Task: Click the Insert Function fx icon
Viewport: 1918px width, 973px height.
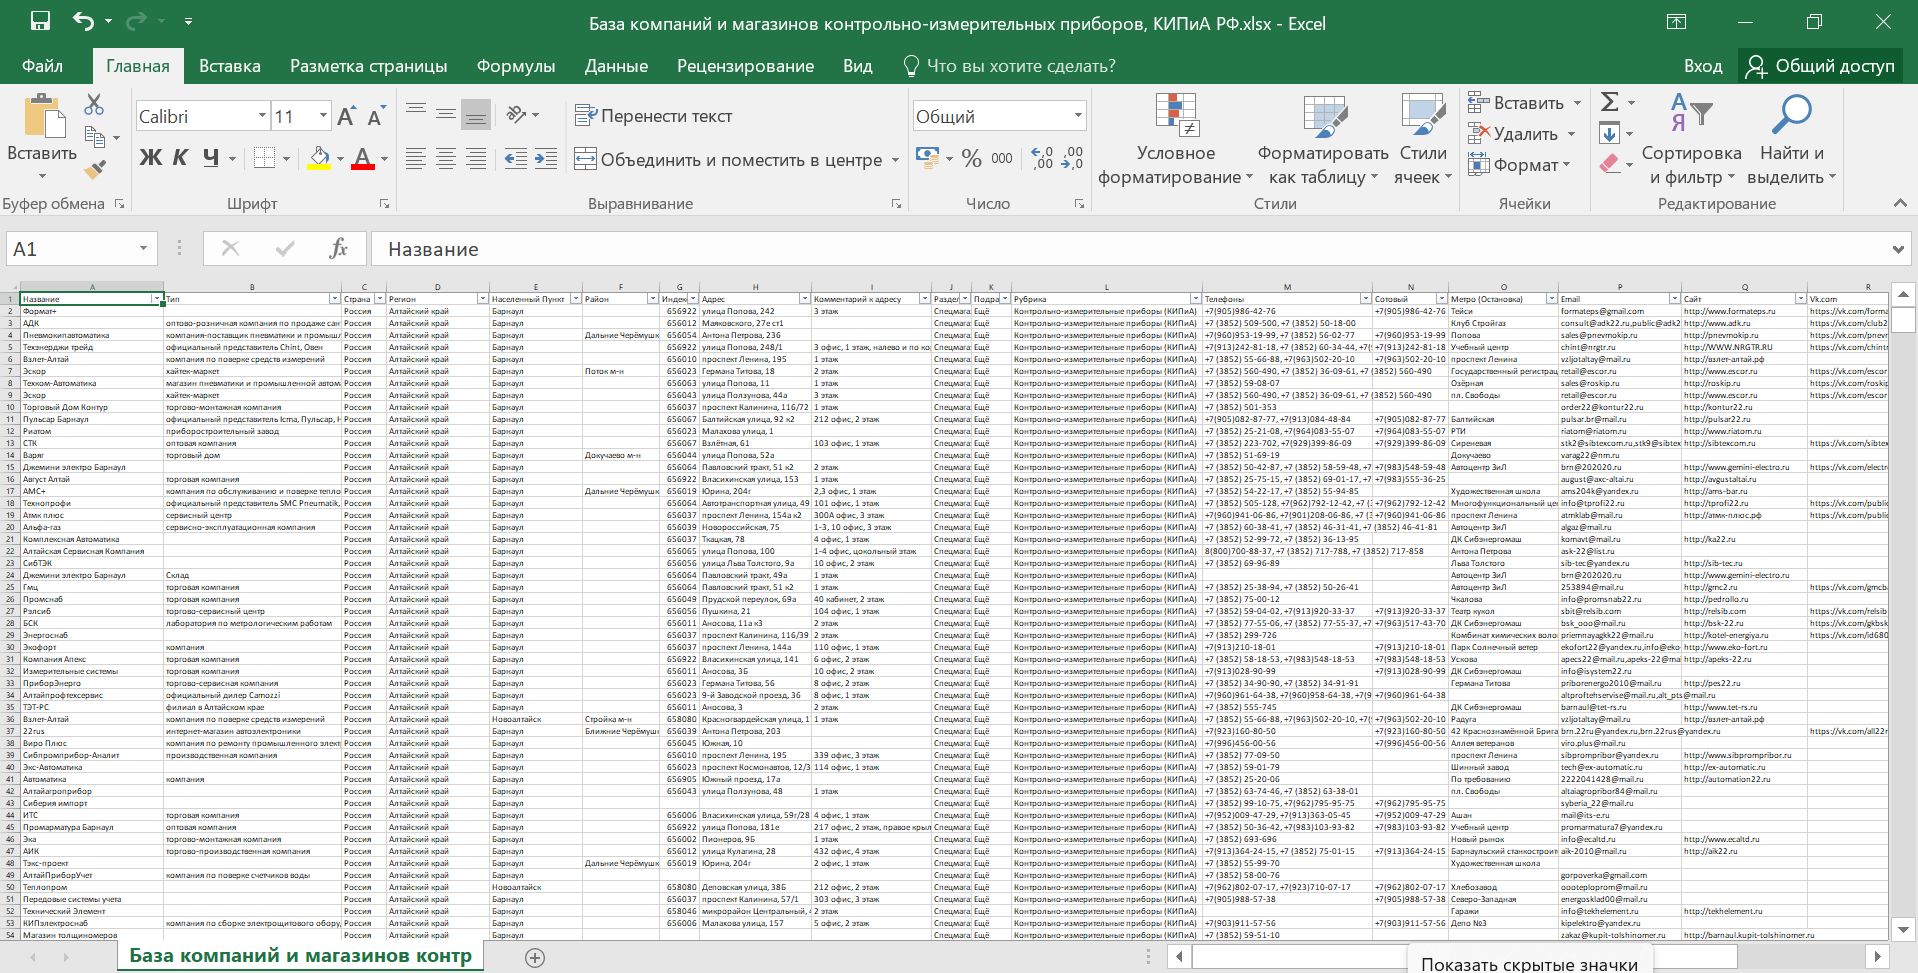Action: pos(338,249)
